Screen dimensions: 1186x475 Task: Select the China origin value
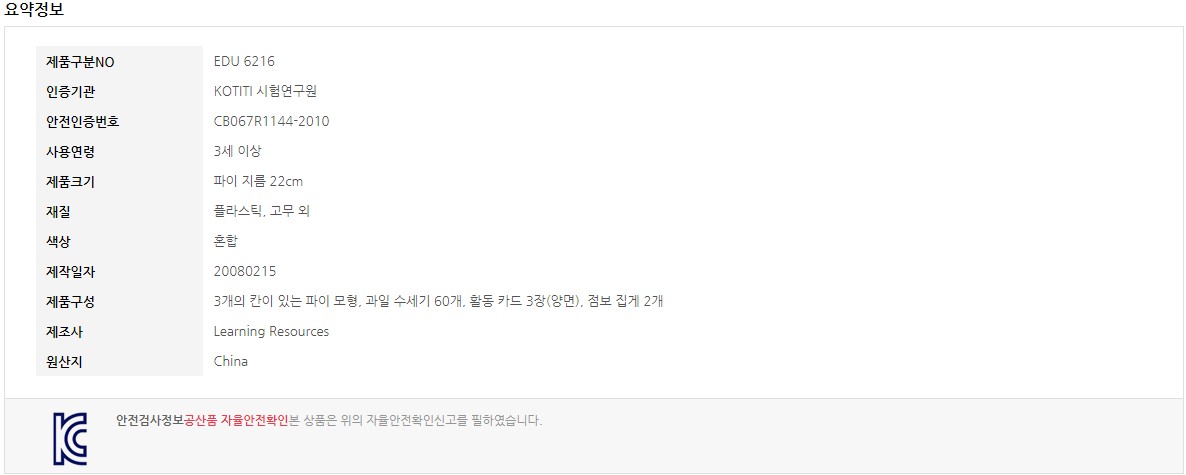[231, 361]
